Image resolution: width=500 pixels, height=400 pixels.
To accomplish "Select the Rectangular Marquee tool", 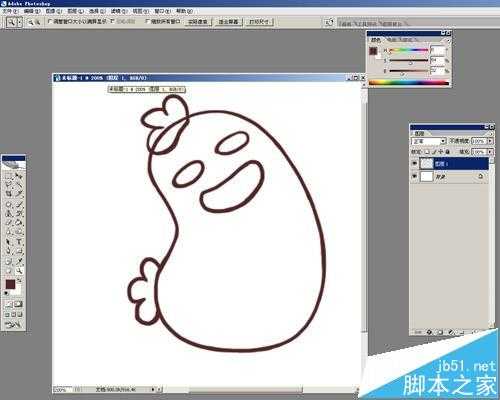I will tap(9, 176).
